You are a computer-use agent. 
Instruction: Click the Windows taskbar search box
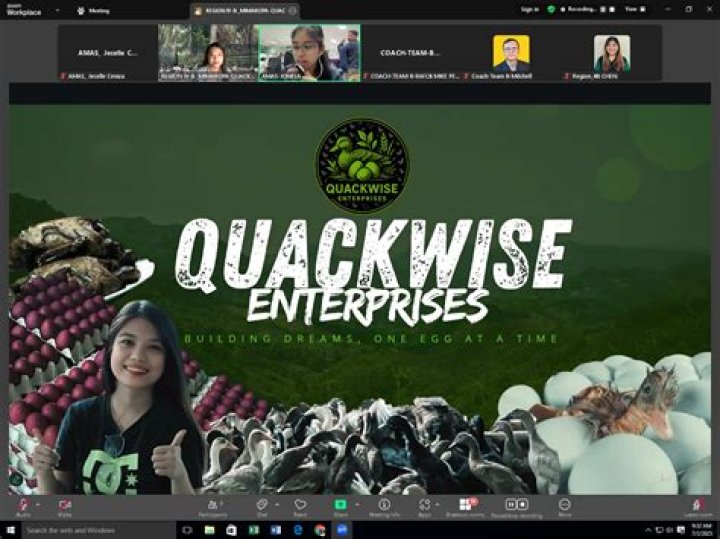[90, 530]
